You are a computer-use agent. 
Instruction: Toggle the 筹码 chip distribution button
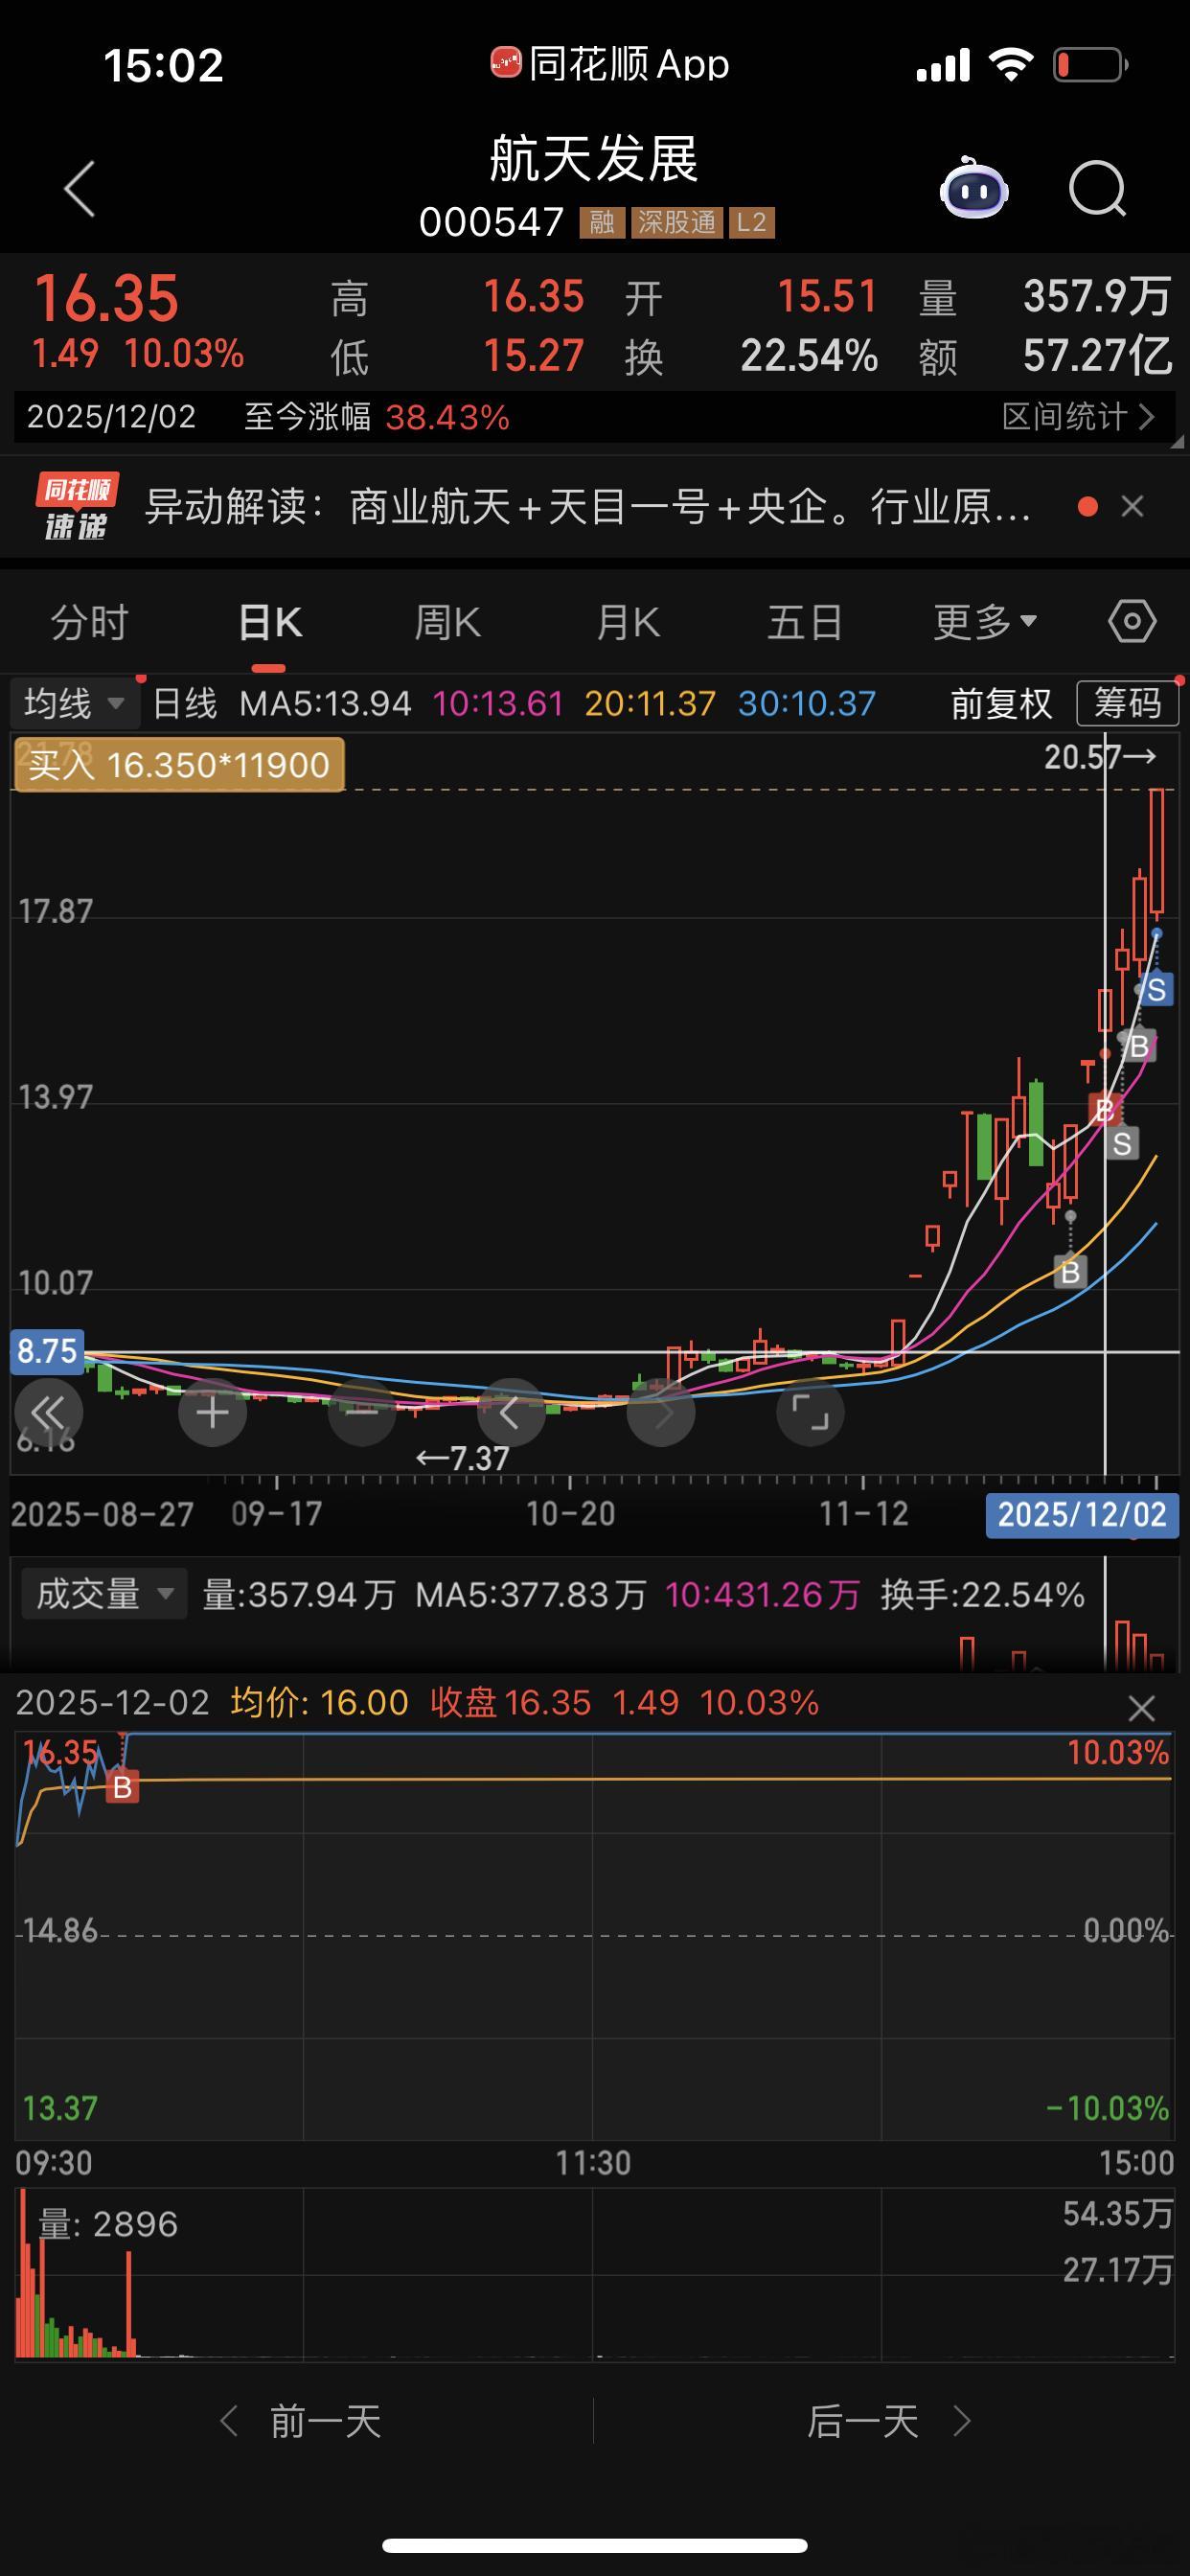(1127, 703)
